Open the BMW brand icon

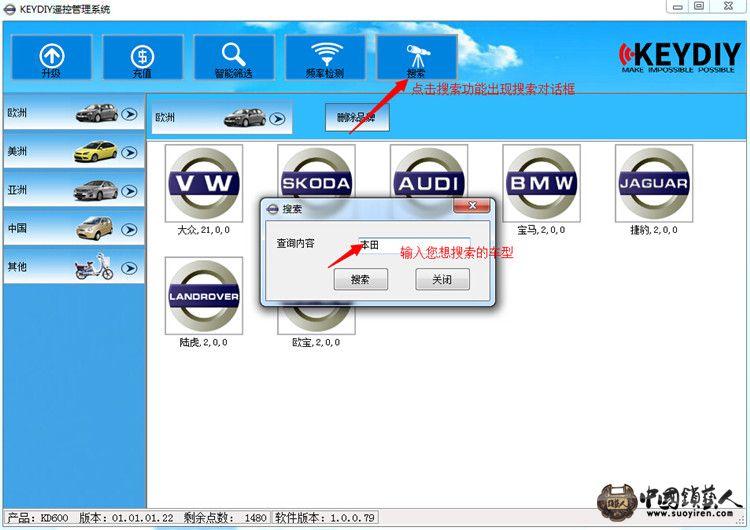(x=541, y=183)
